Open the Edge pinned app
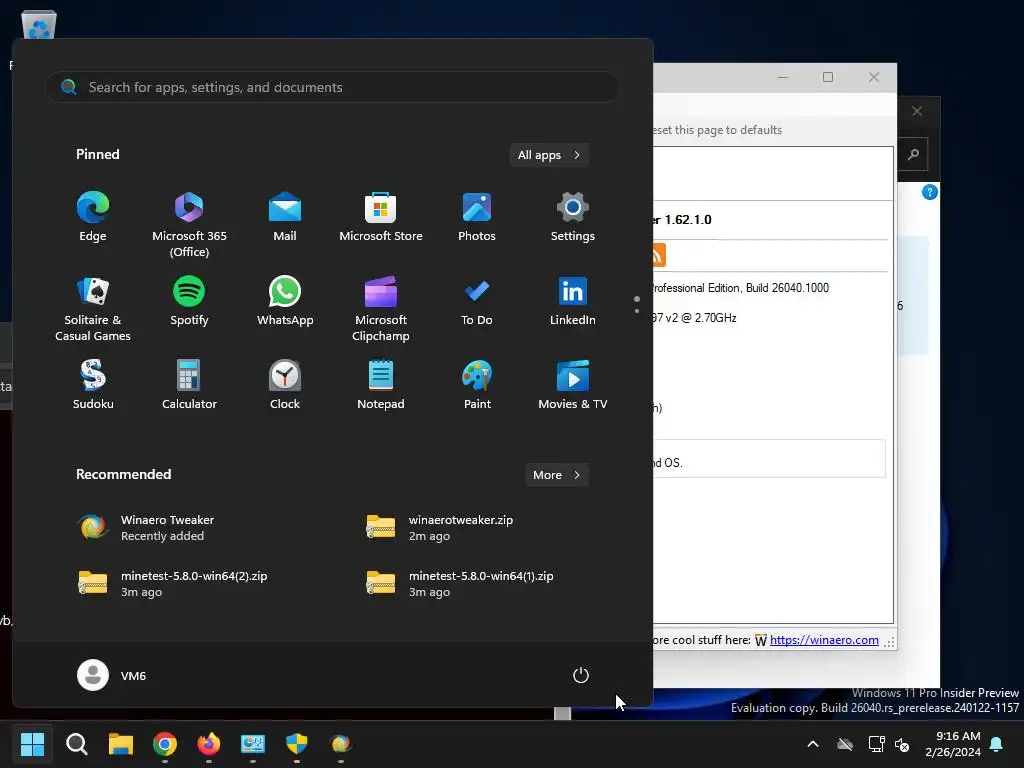1024x768 pixels. coord(93,218)
